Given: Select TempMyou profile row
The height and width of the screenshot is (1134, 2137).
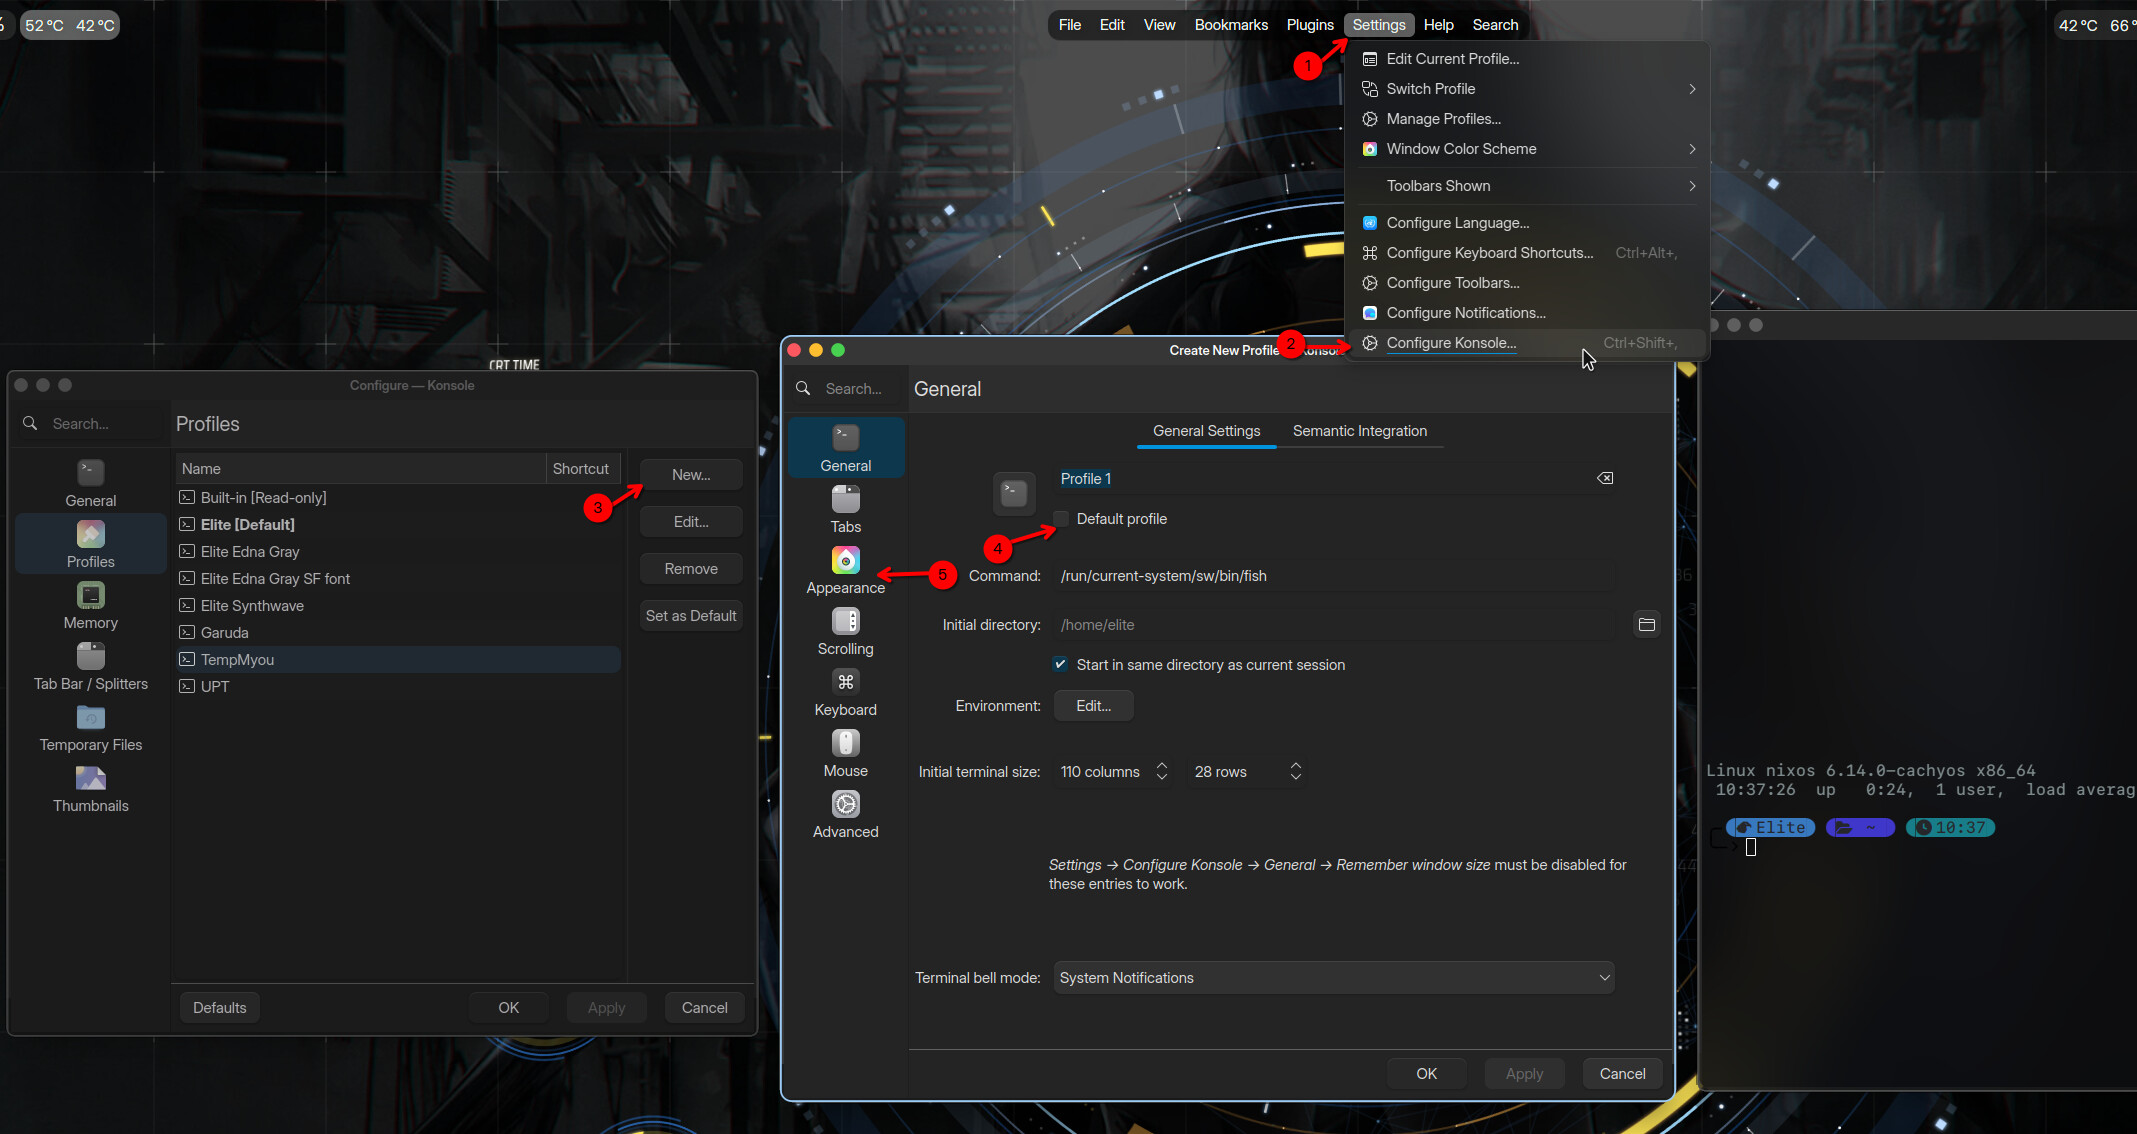Looking at the screenshot, I should 398,660.
